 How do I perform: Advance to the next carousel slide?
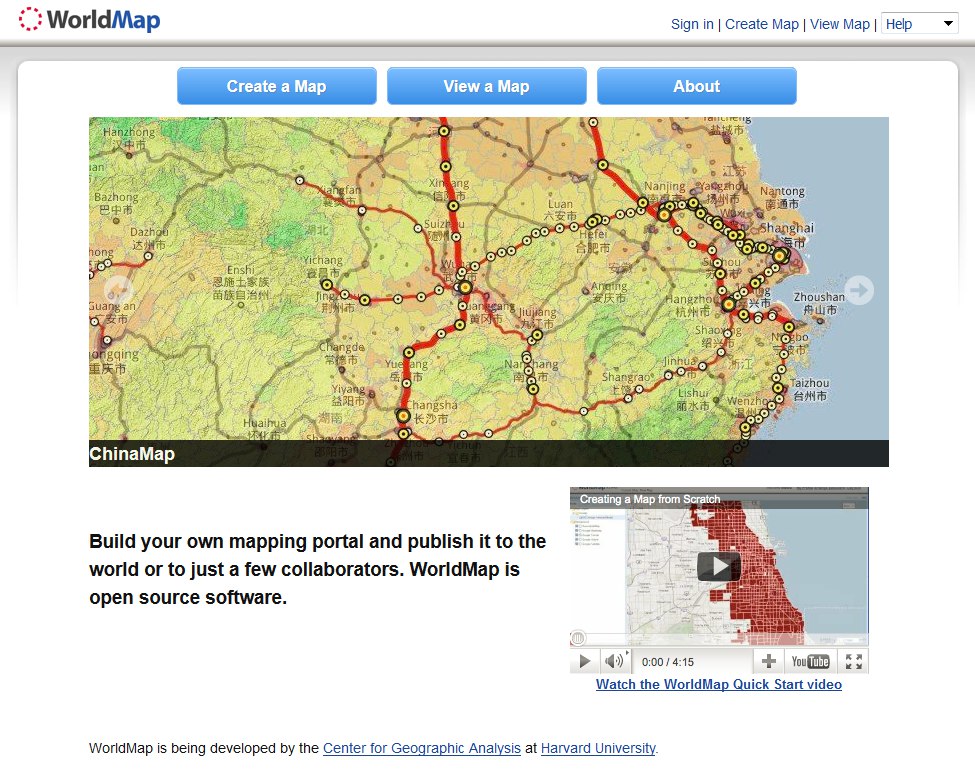click(x=859, y=290)
